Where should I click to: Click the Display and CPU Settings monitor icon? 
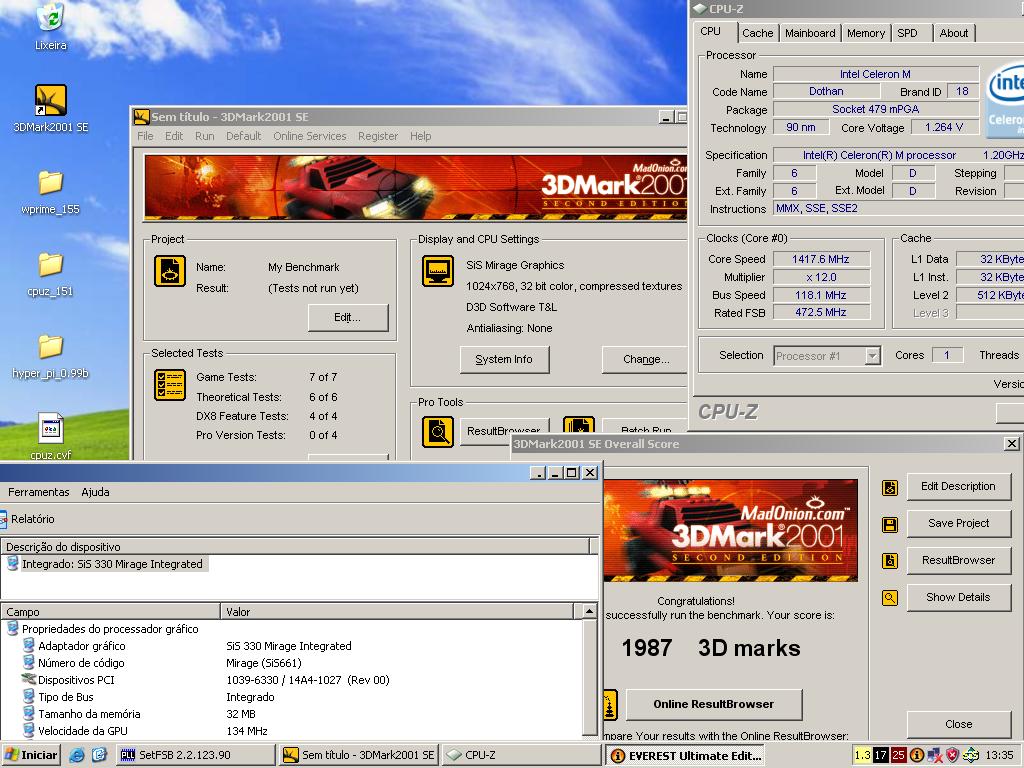(438, 271)
